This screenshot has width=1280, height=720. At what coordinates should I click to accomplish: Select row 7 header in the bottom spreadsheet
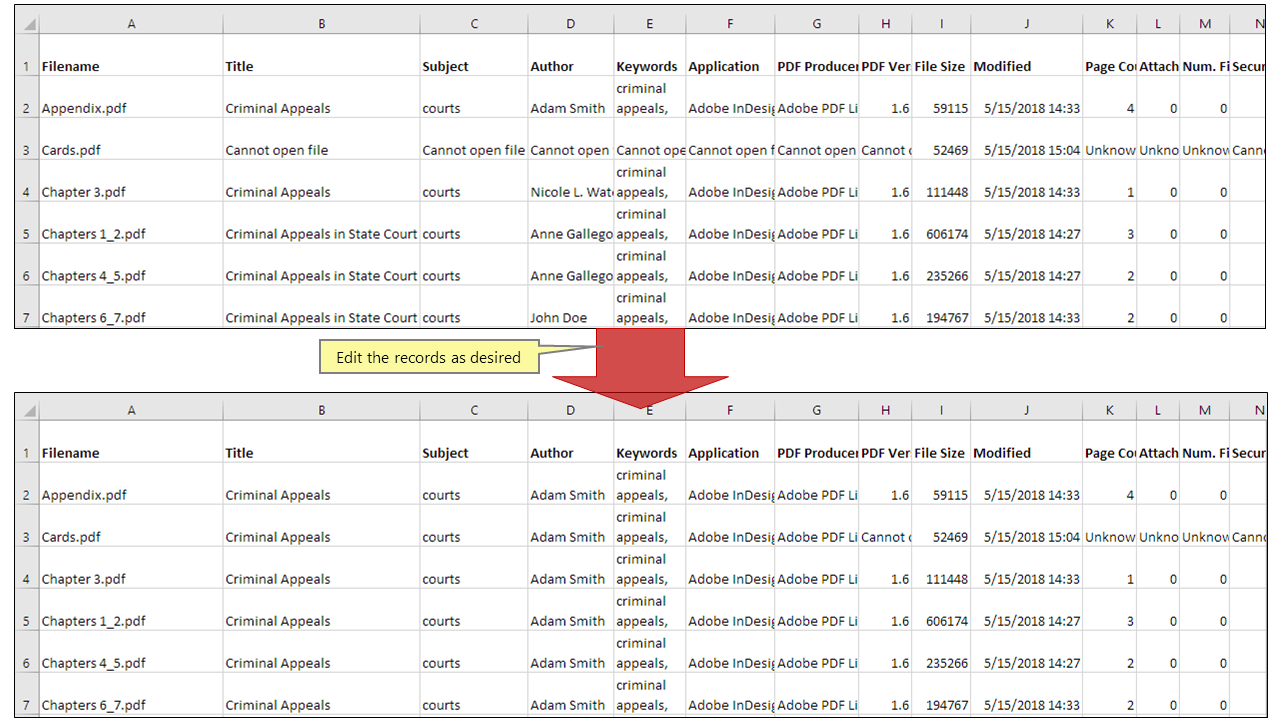[26, 704]
